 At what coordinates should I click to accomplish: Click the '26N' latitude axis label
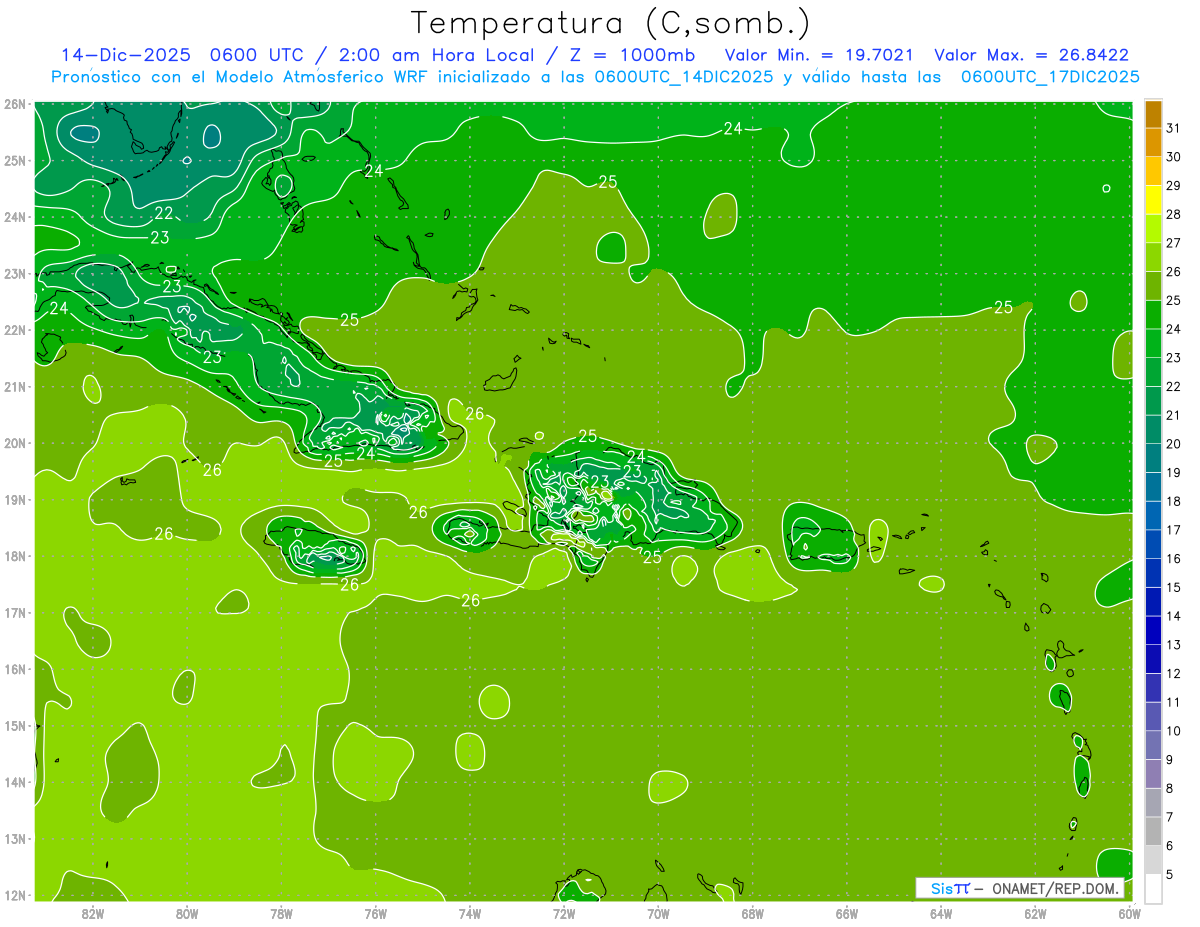15,104
